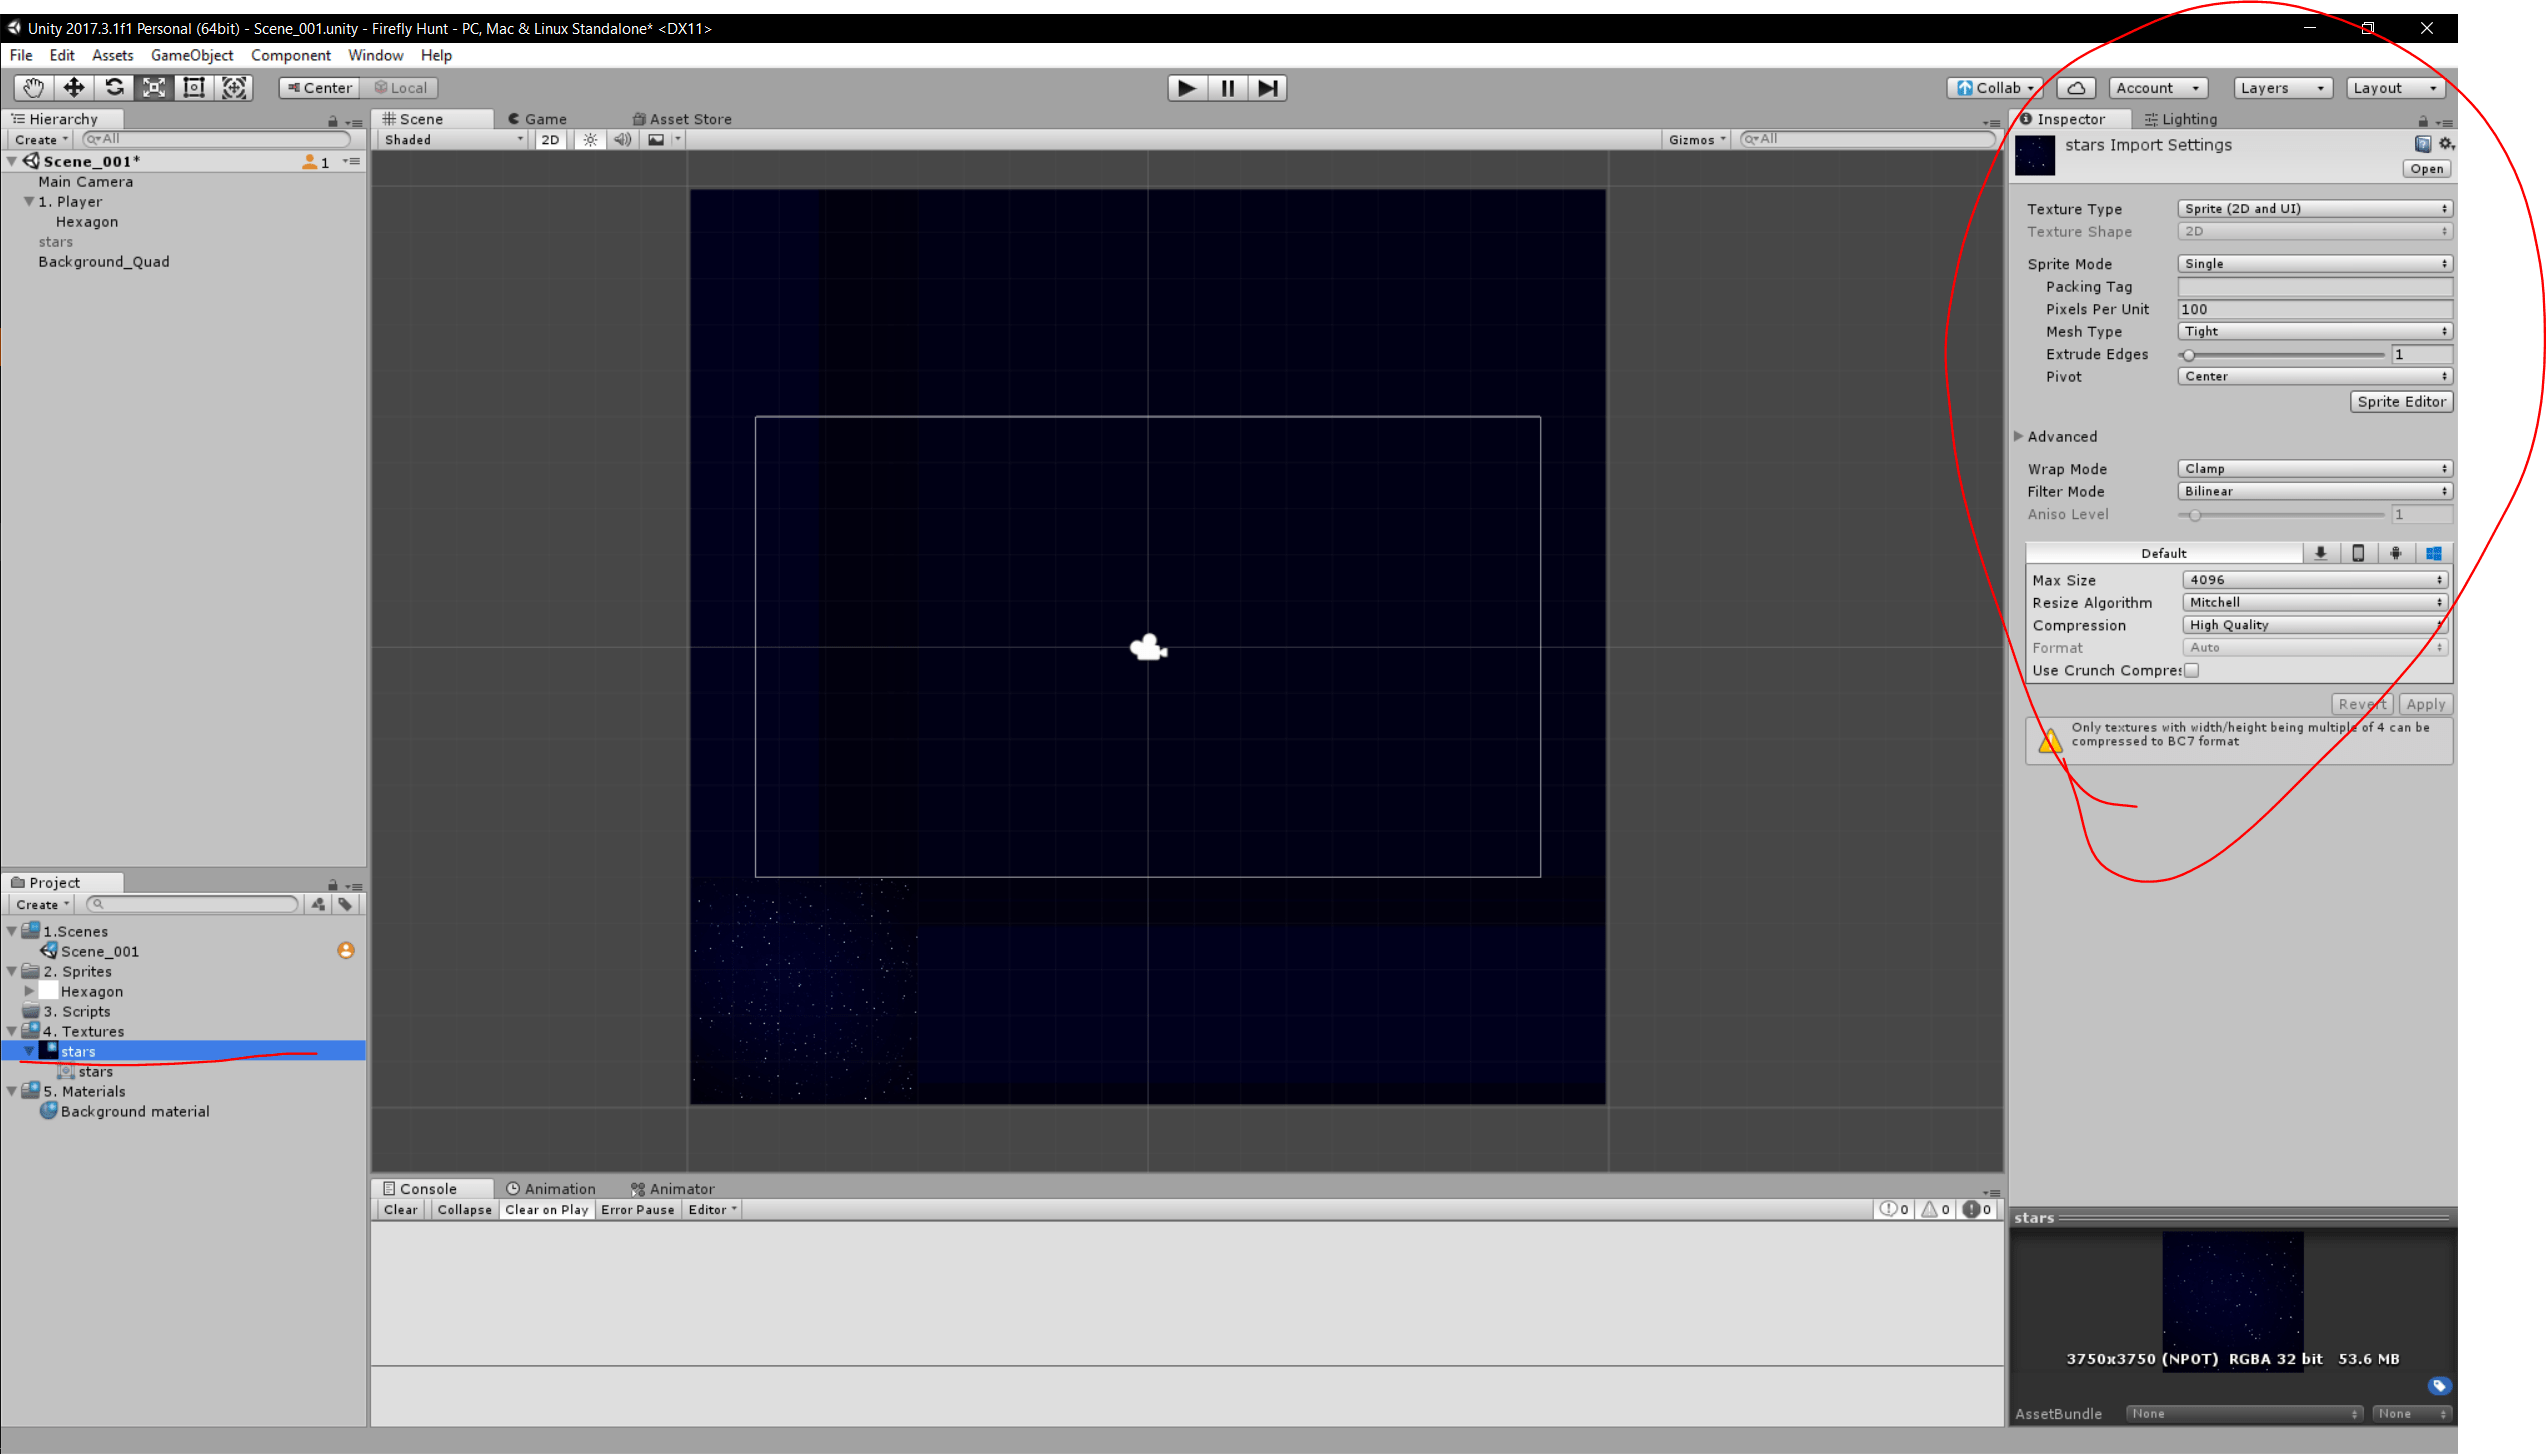Open the GameObject menu
Screen dimensions: 2546x1454
191,56
